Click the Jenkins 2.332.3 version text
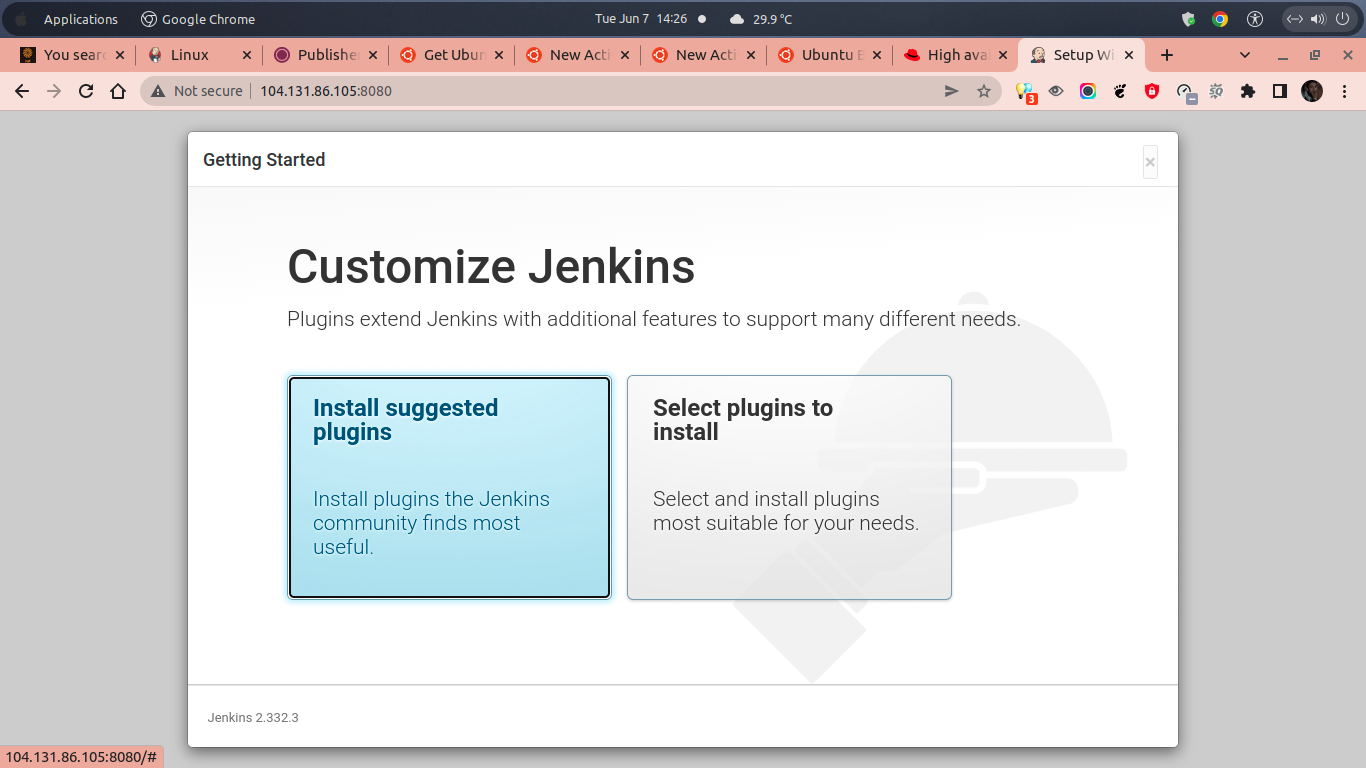 point(253,718)
